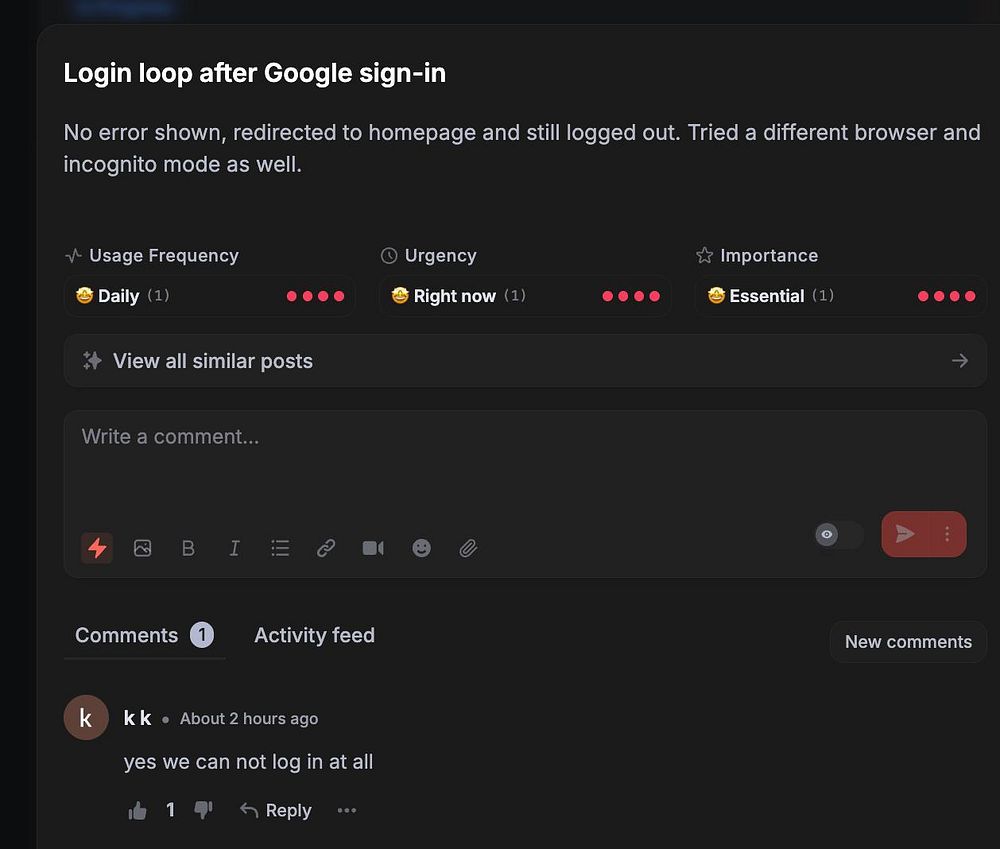Image resolution: width=1000 pixels, height=849 pixels.
Task: Open the New comments sort dropdown
Action: 907,642
